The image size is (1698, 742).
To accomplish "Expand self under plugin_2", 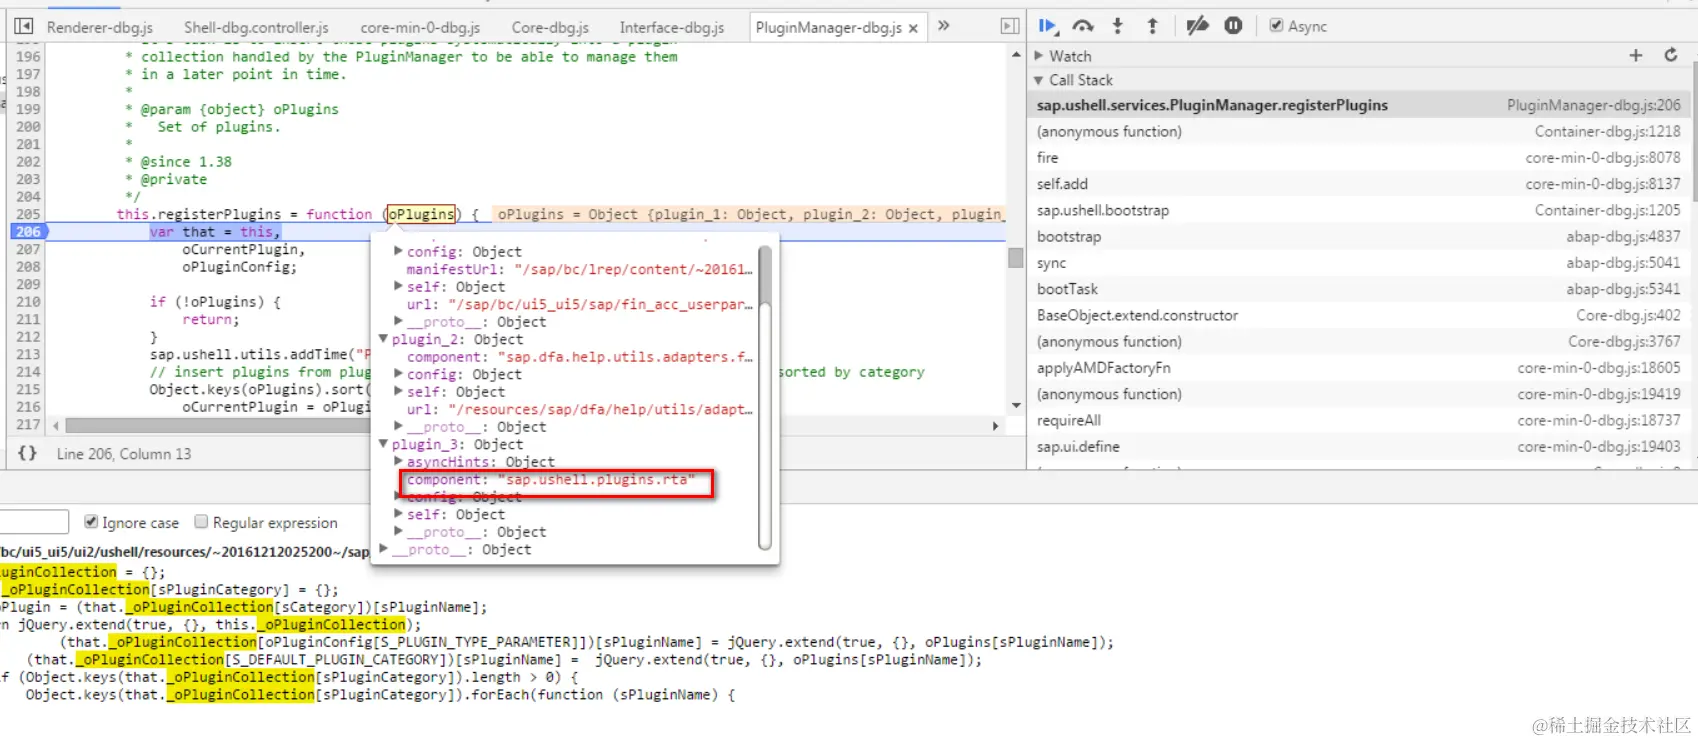I will [398, 392].
